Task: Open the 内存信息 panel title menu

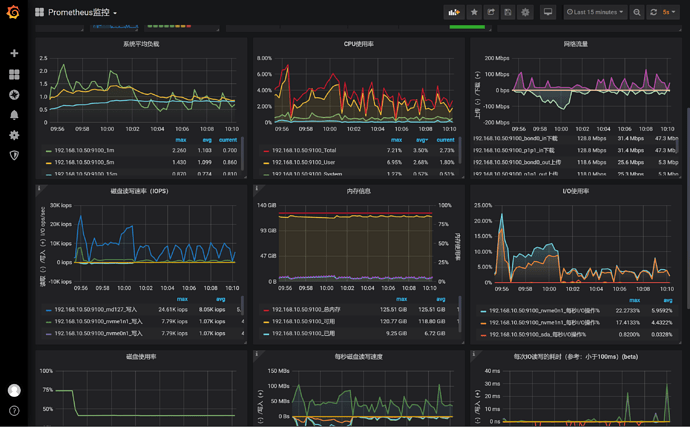Action: point(358,190)
